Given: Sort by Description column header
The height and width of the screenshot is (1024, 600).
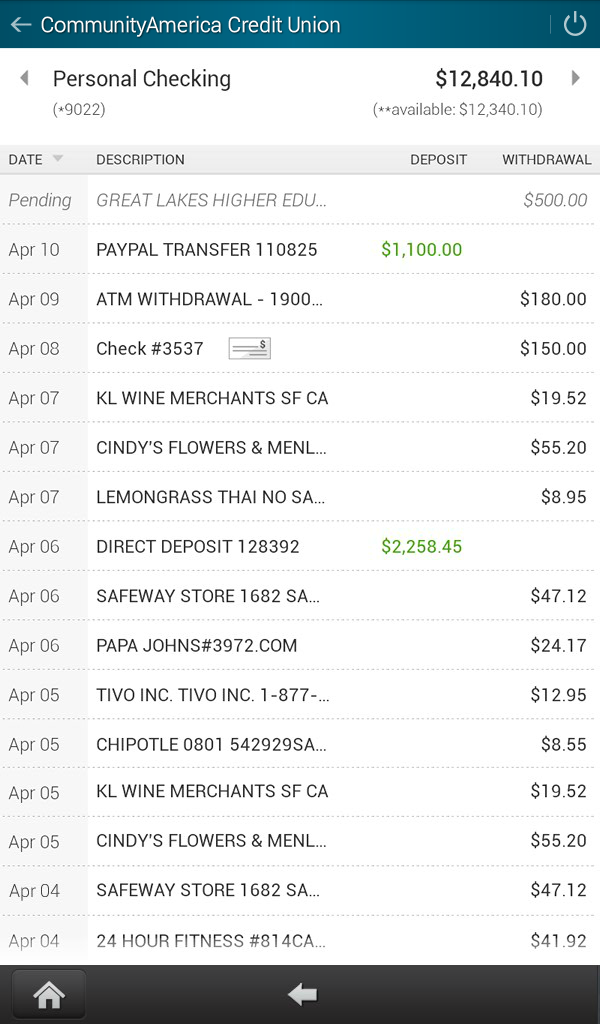Looking at the screenshot, I should (x=140, y=159).
